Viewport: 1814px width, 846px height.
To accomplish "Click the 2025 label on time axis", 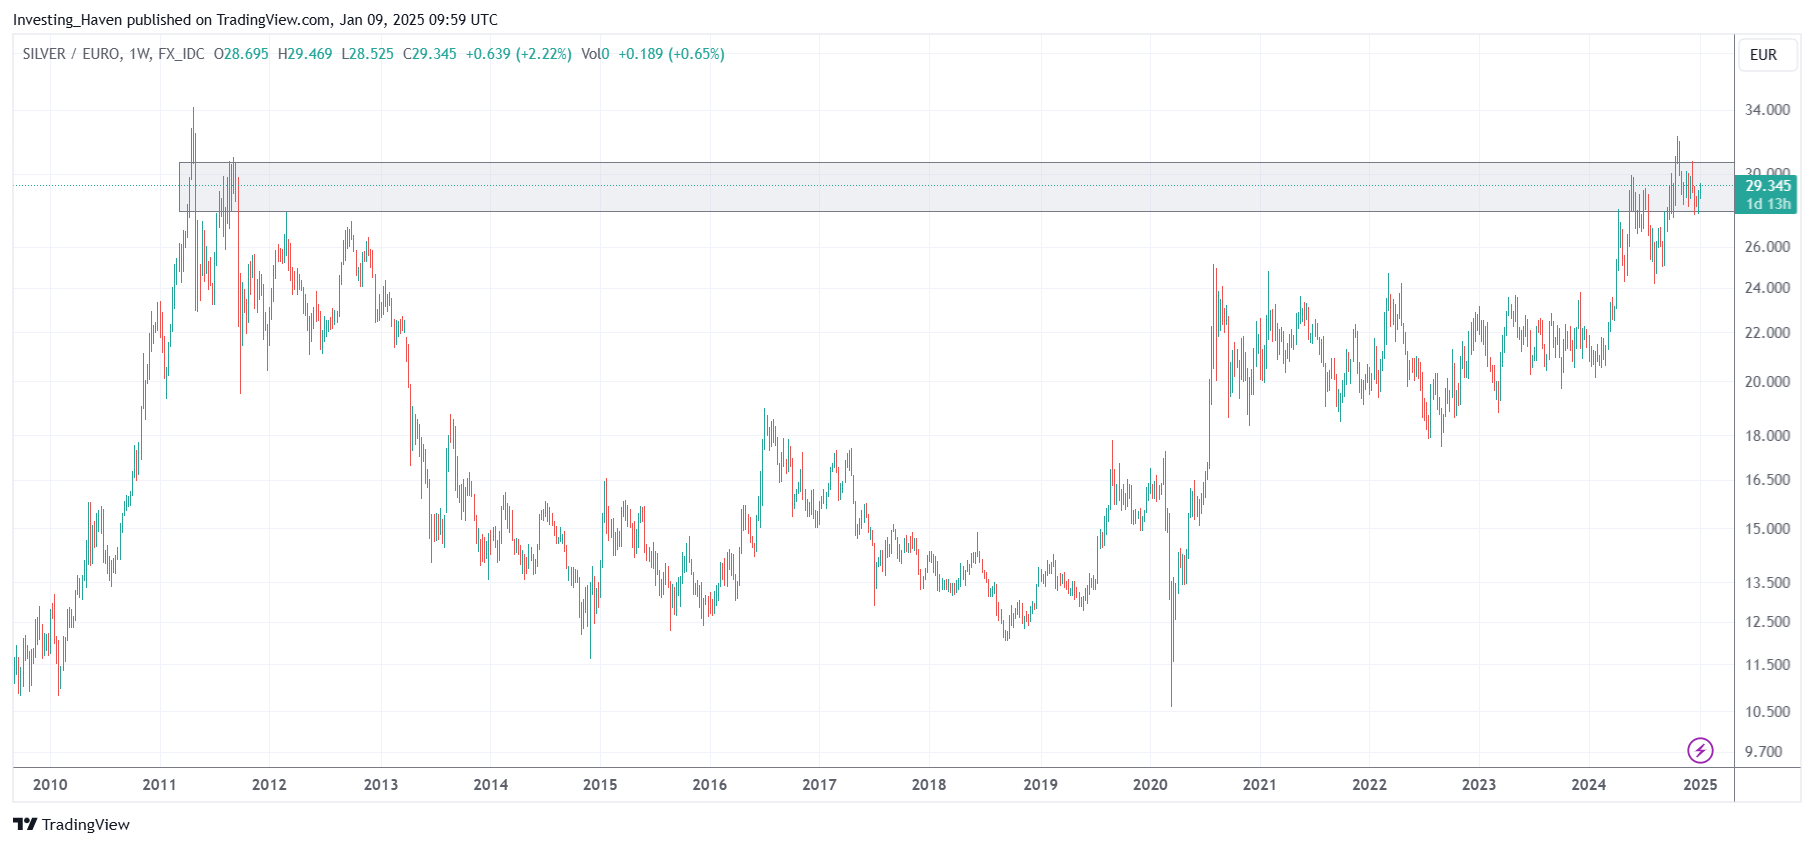I will point(1700,785).
